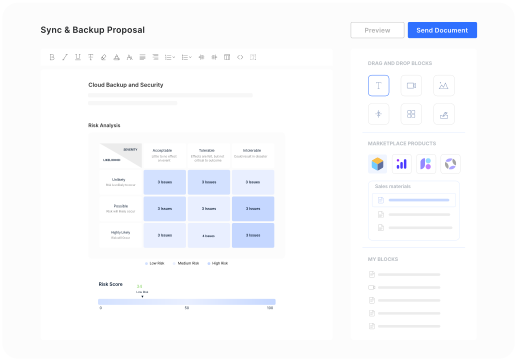Select the Video block
The image size is (517, 362).
[x=411, y=86]
